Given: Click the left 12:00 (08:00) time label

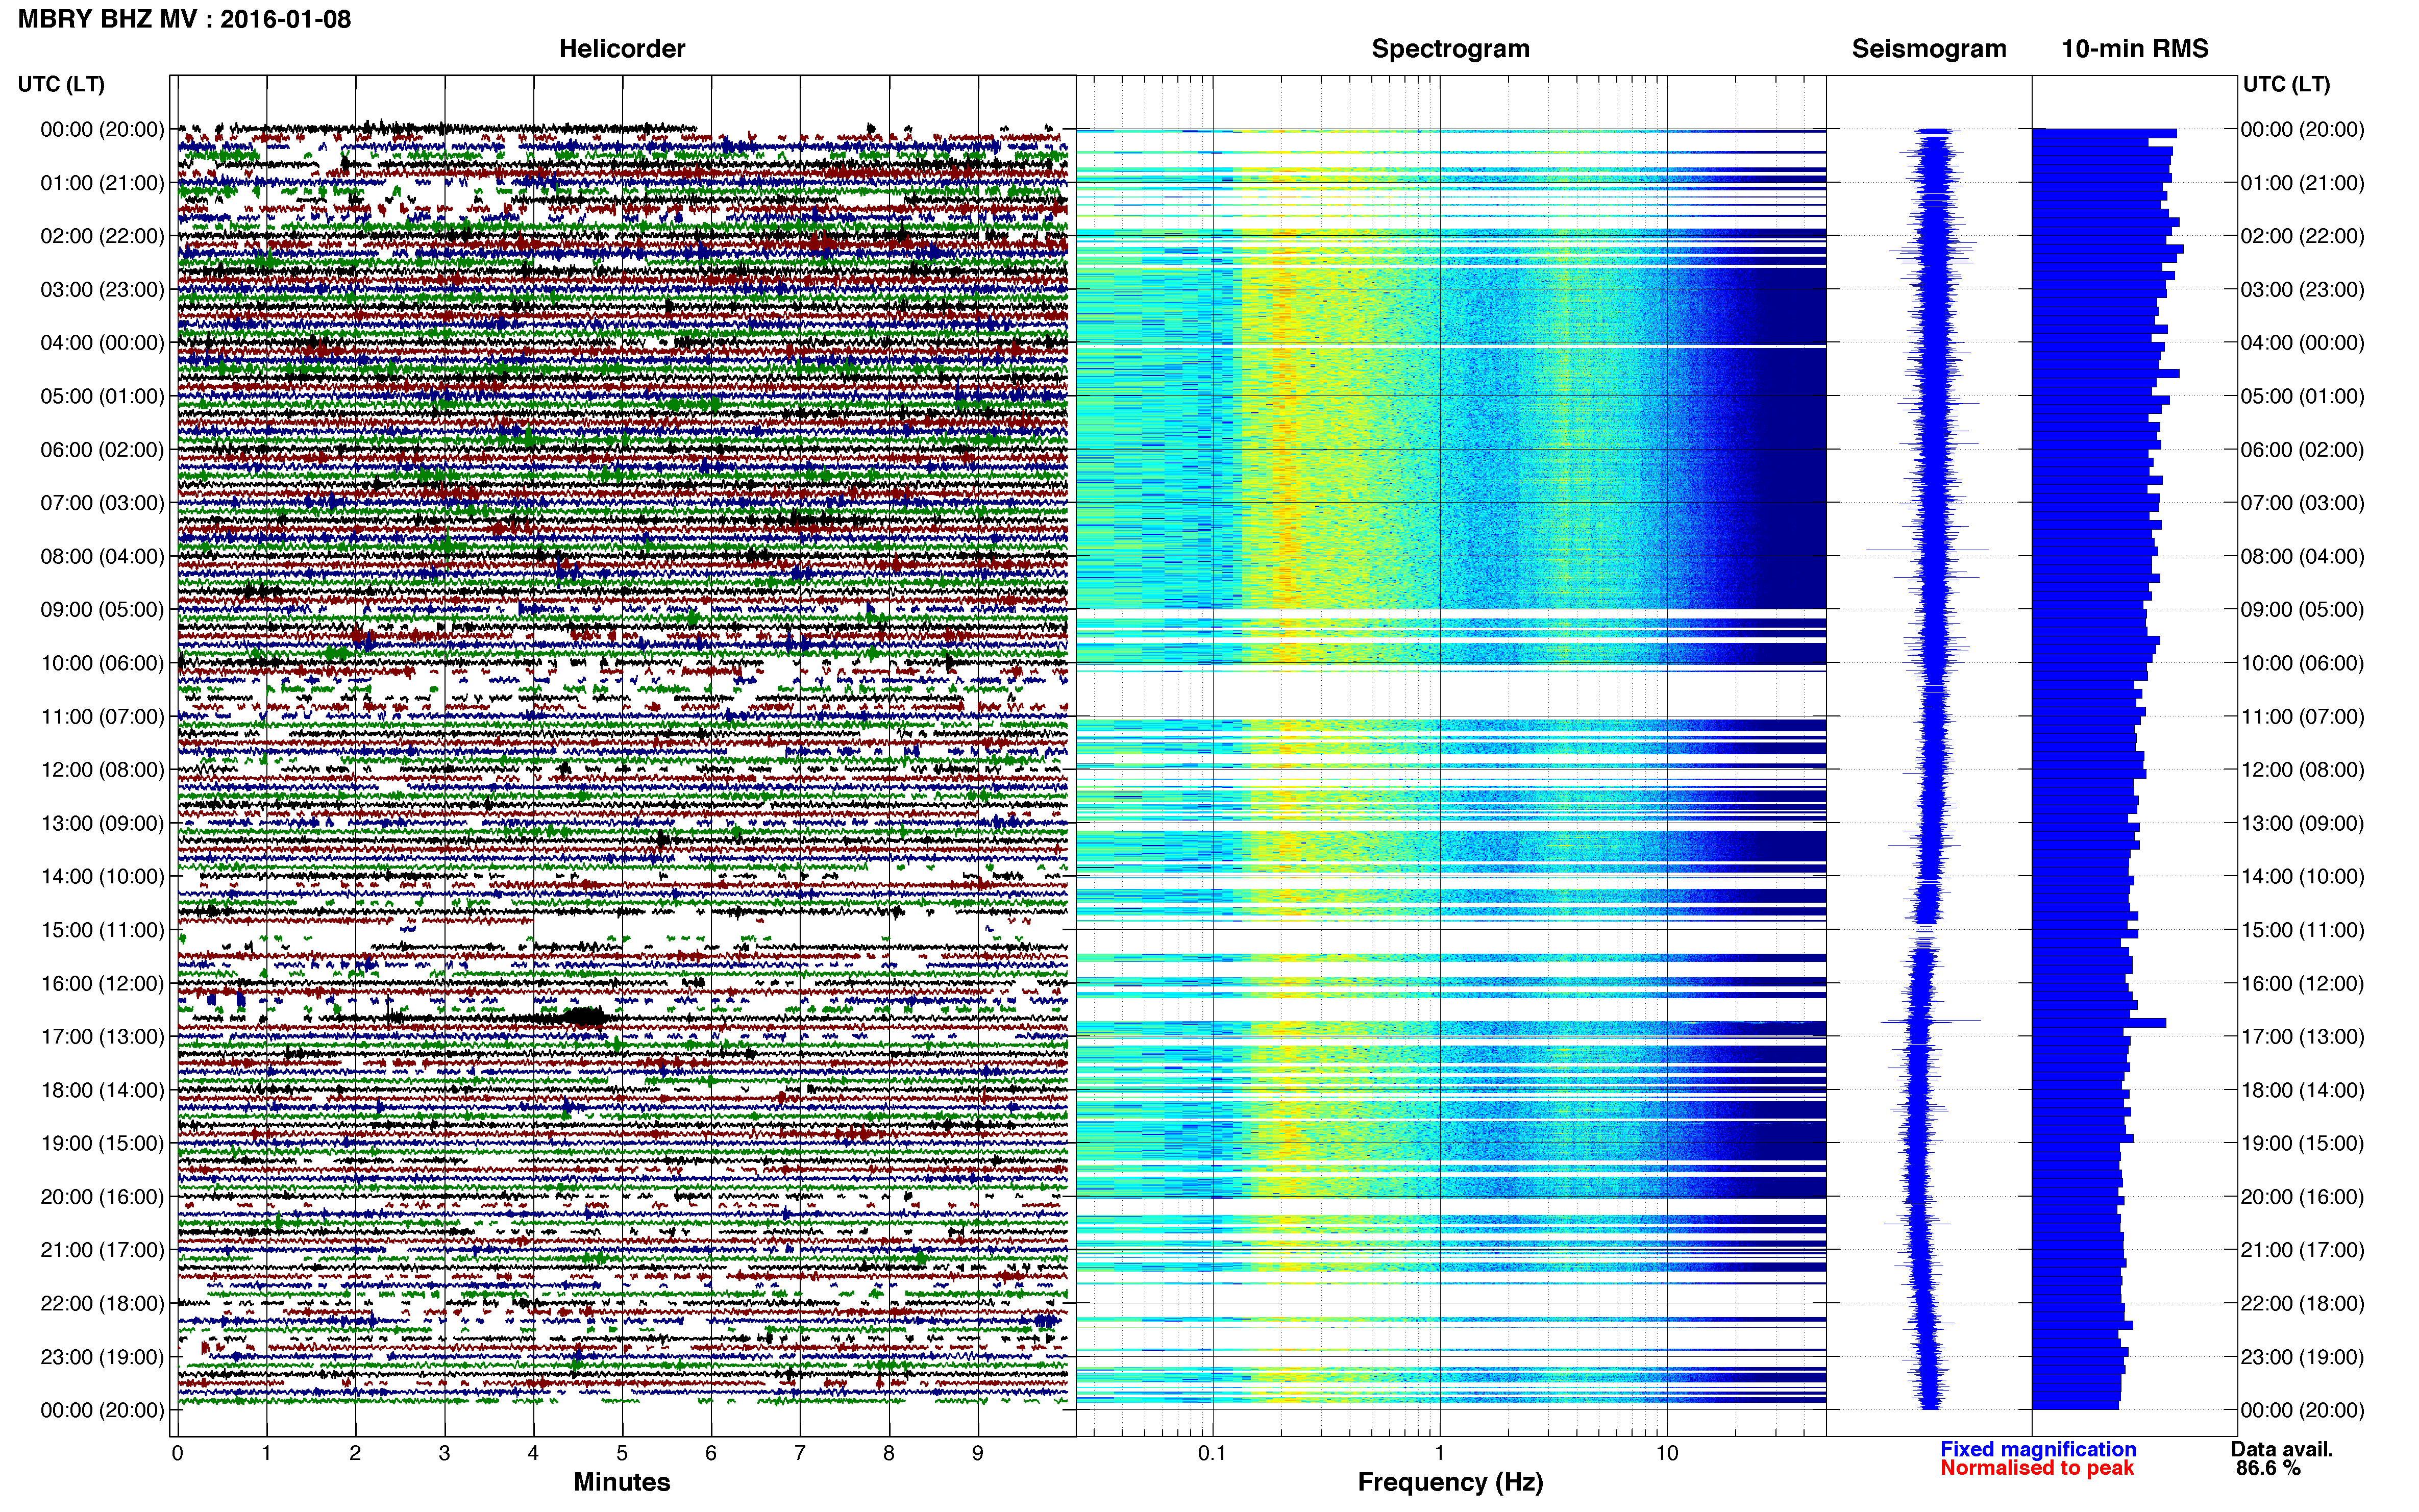Looking at the screenshot, I should [102, 769].
